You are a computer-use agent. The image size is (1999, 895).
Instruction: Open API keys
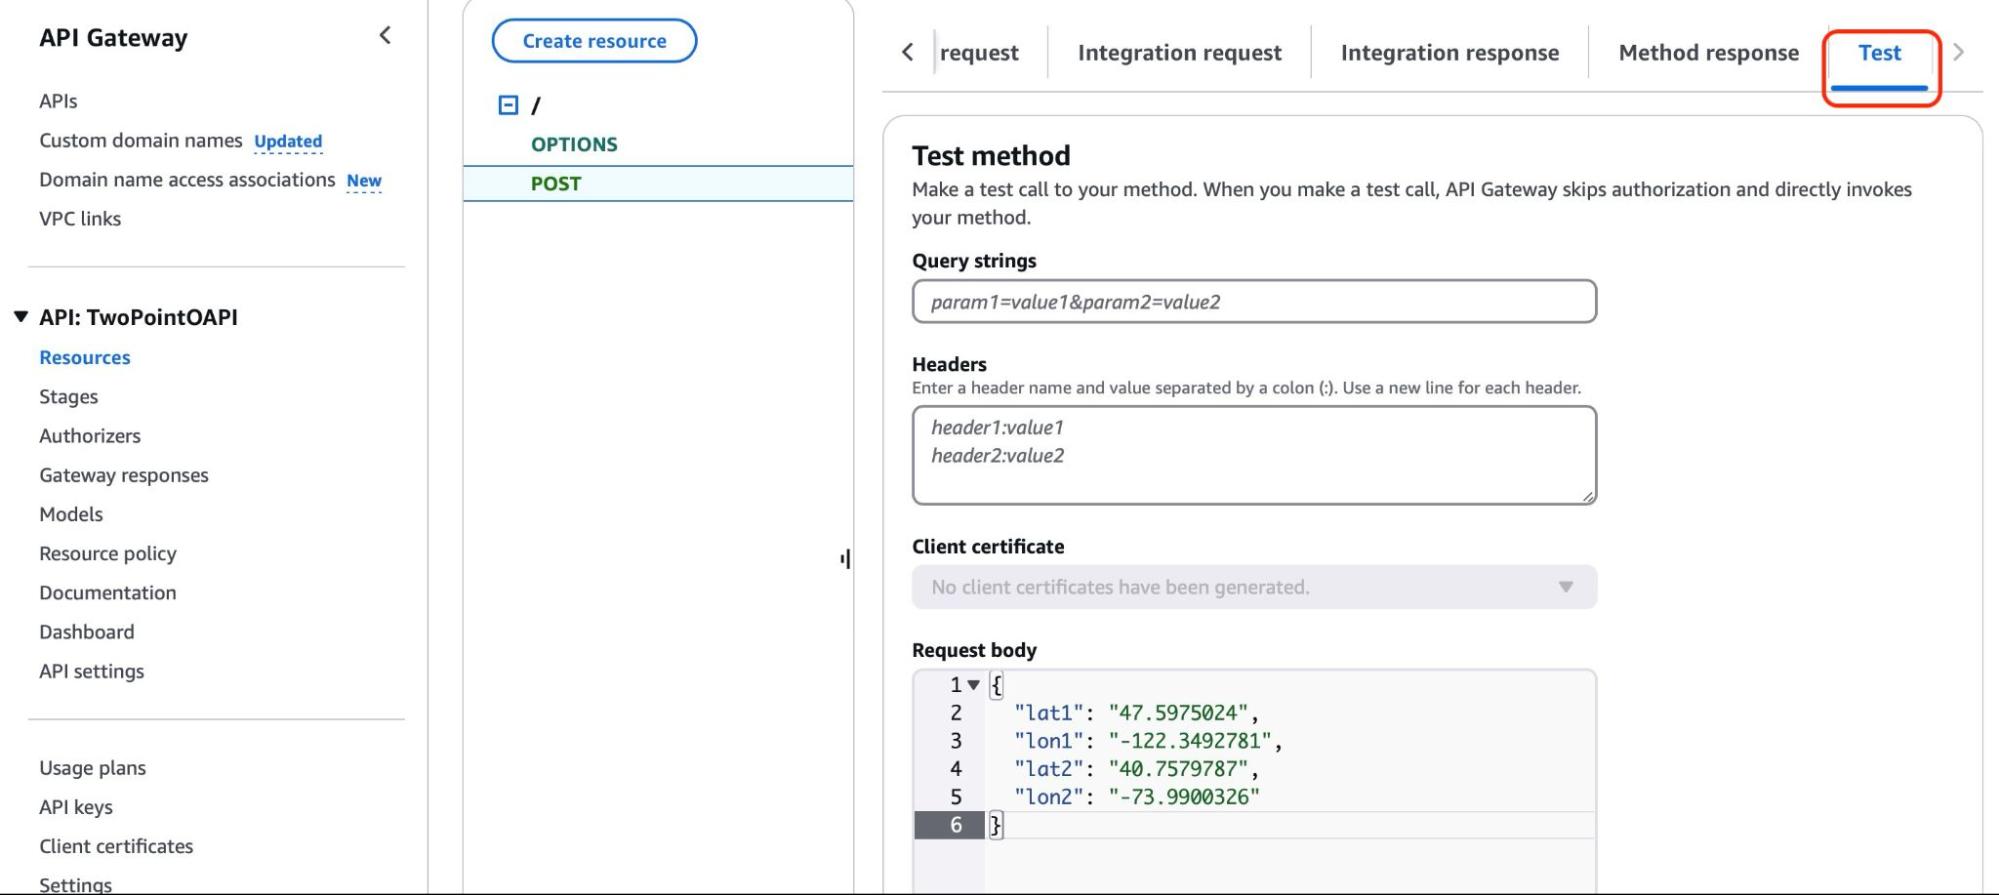click(76, 807)
